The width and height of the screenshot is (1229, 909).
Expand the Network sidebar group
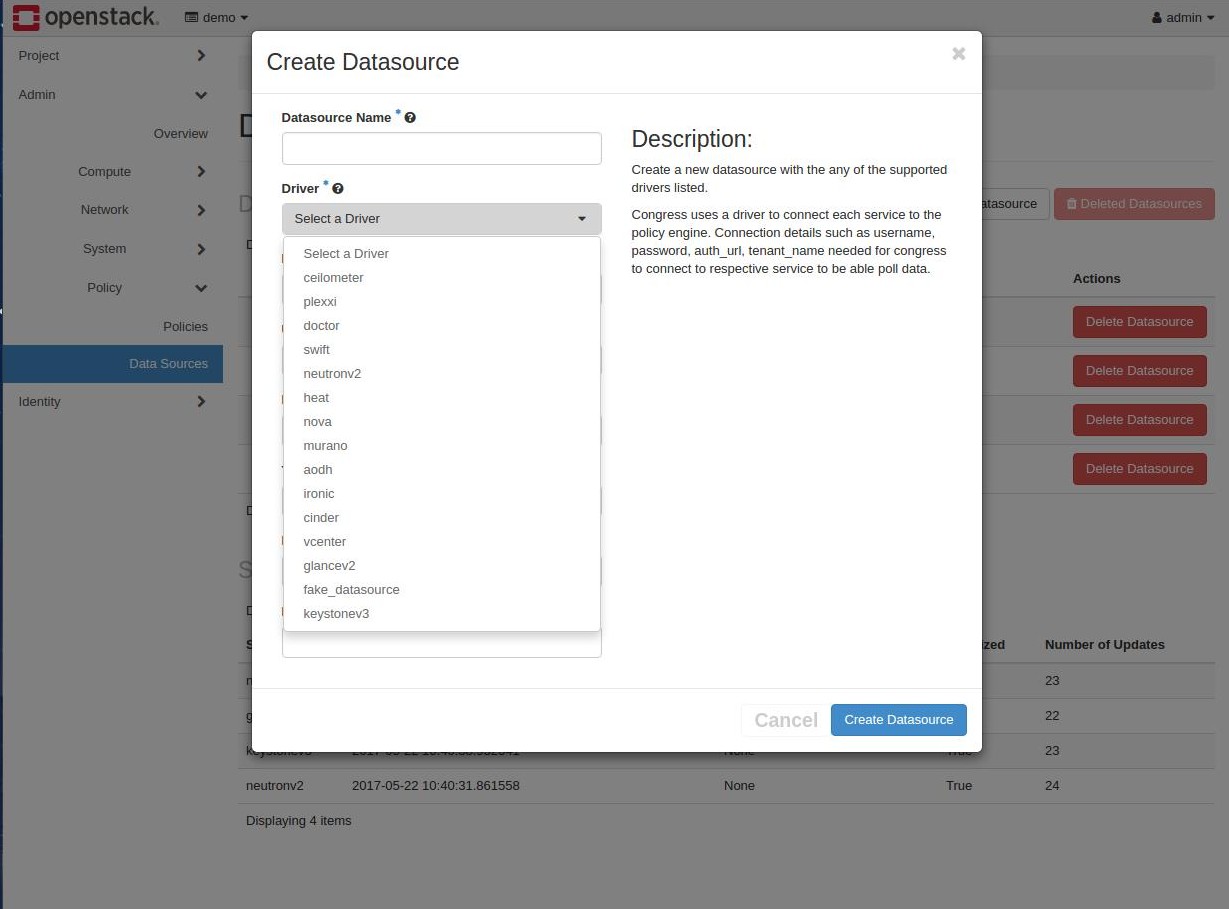(112, 210)
